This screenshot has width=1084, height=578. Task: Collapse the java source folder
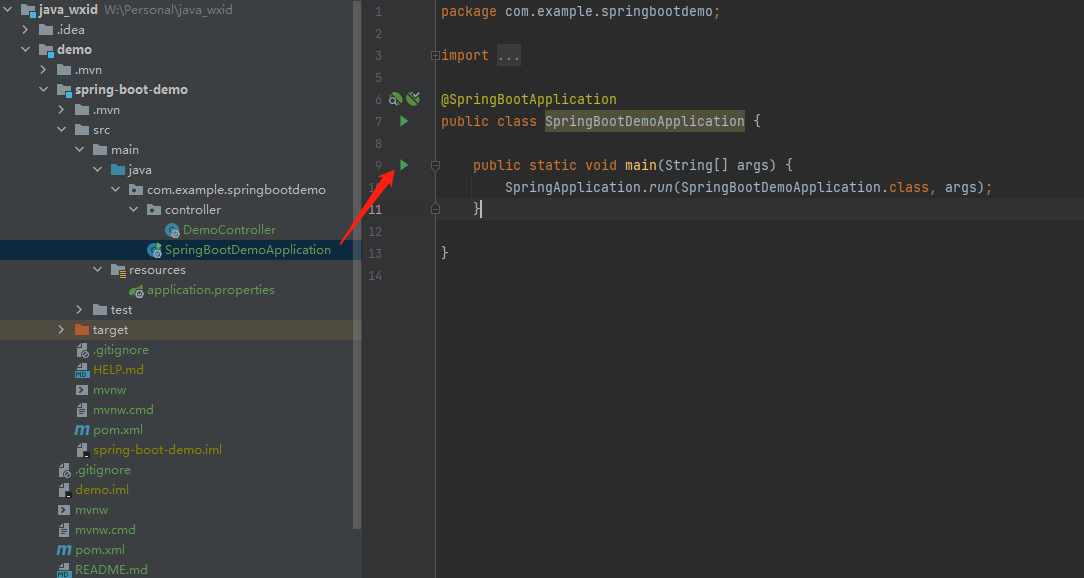tap(97, 170)
